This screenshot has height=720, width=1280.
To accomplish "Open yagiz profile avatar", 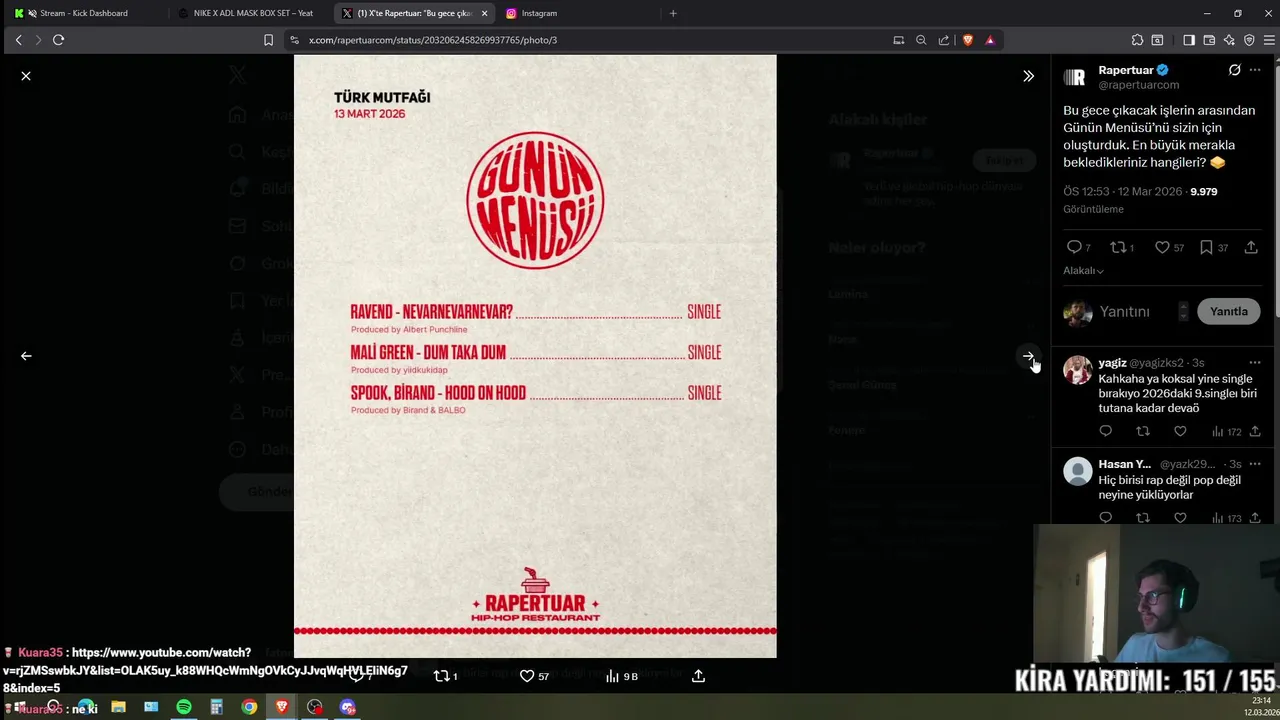I will (x=1077, y=370).
